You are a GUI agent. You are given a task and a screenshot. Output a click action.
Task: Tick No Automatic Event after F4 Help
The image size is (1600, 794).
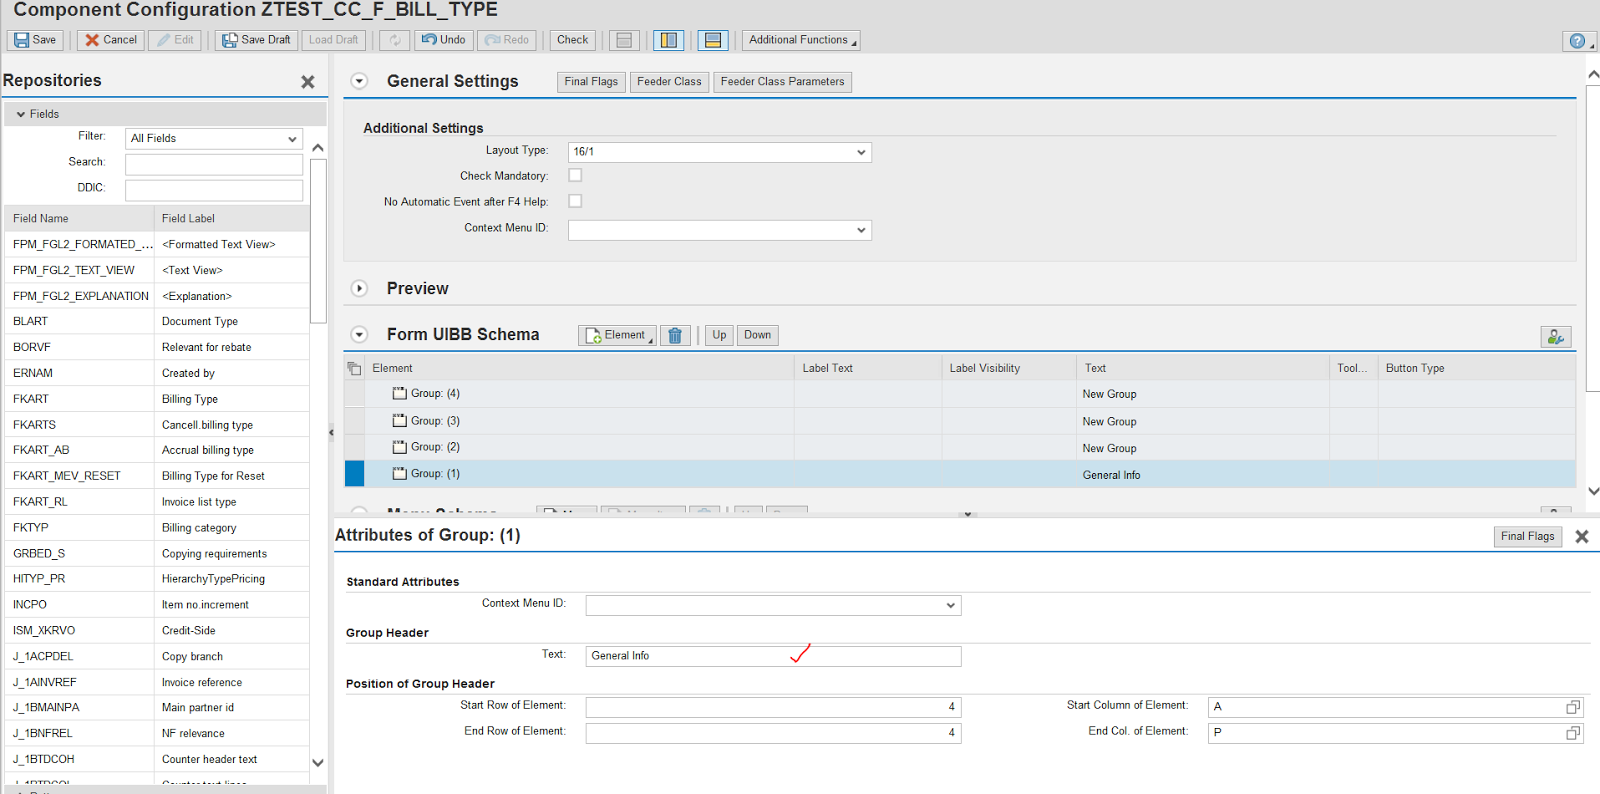pyautogui.click(x=575, y=201)
